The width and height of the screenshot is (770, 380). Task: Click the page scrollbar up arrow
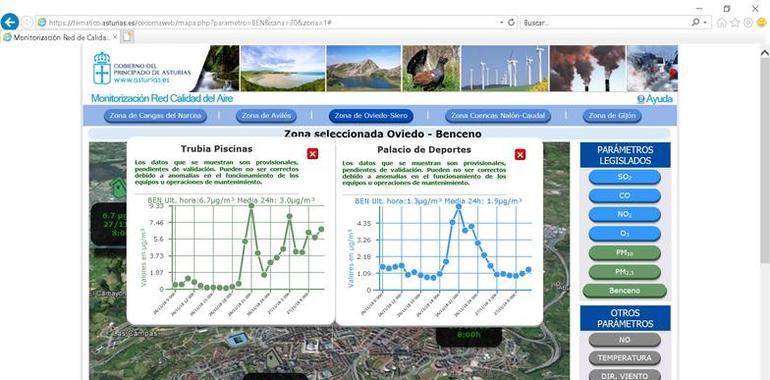coord(764,53)
